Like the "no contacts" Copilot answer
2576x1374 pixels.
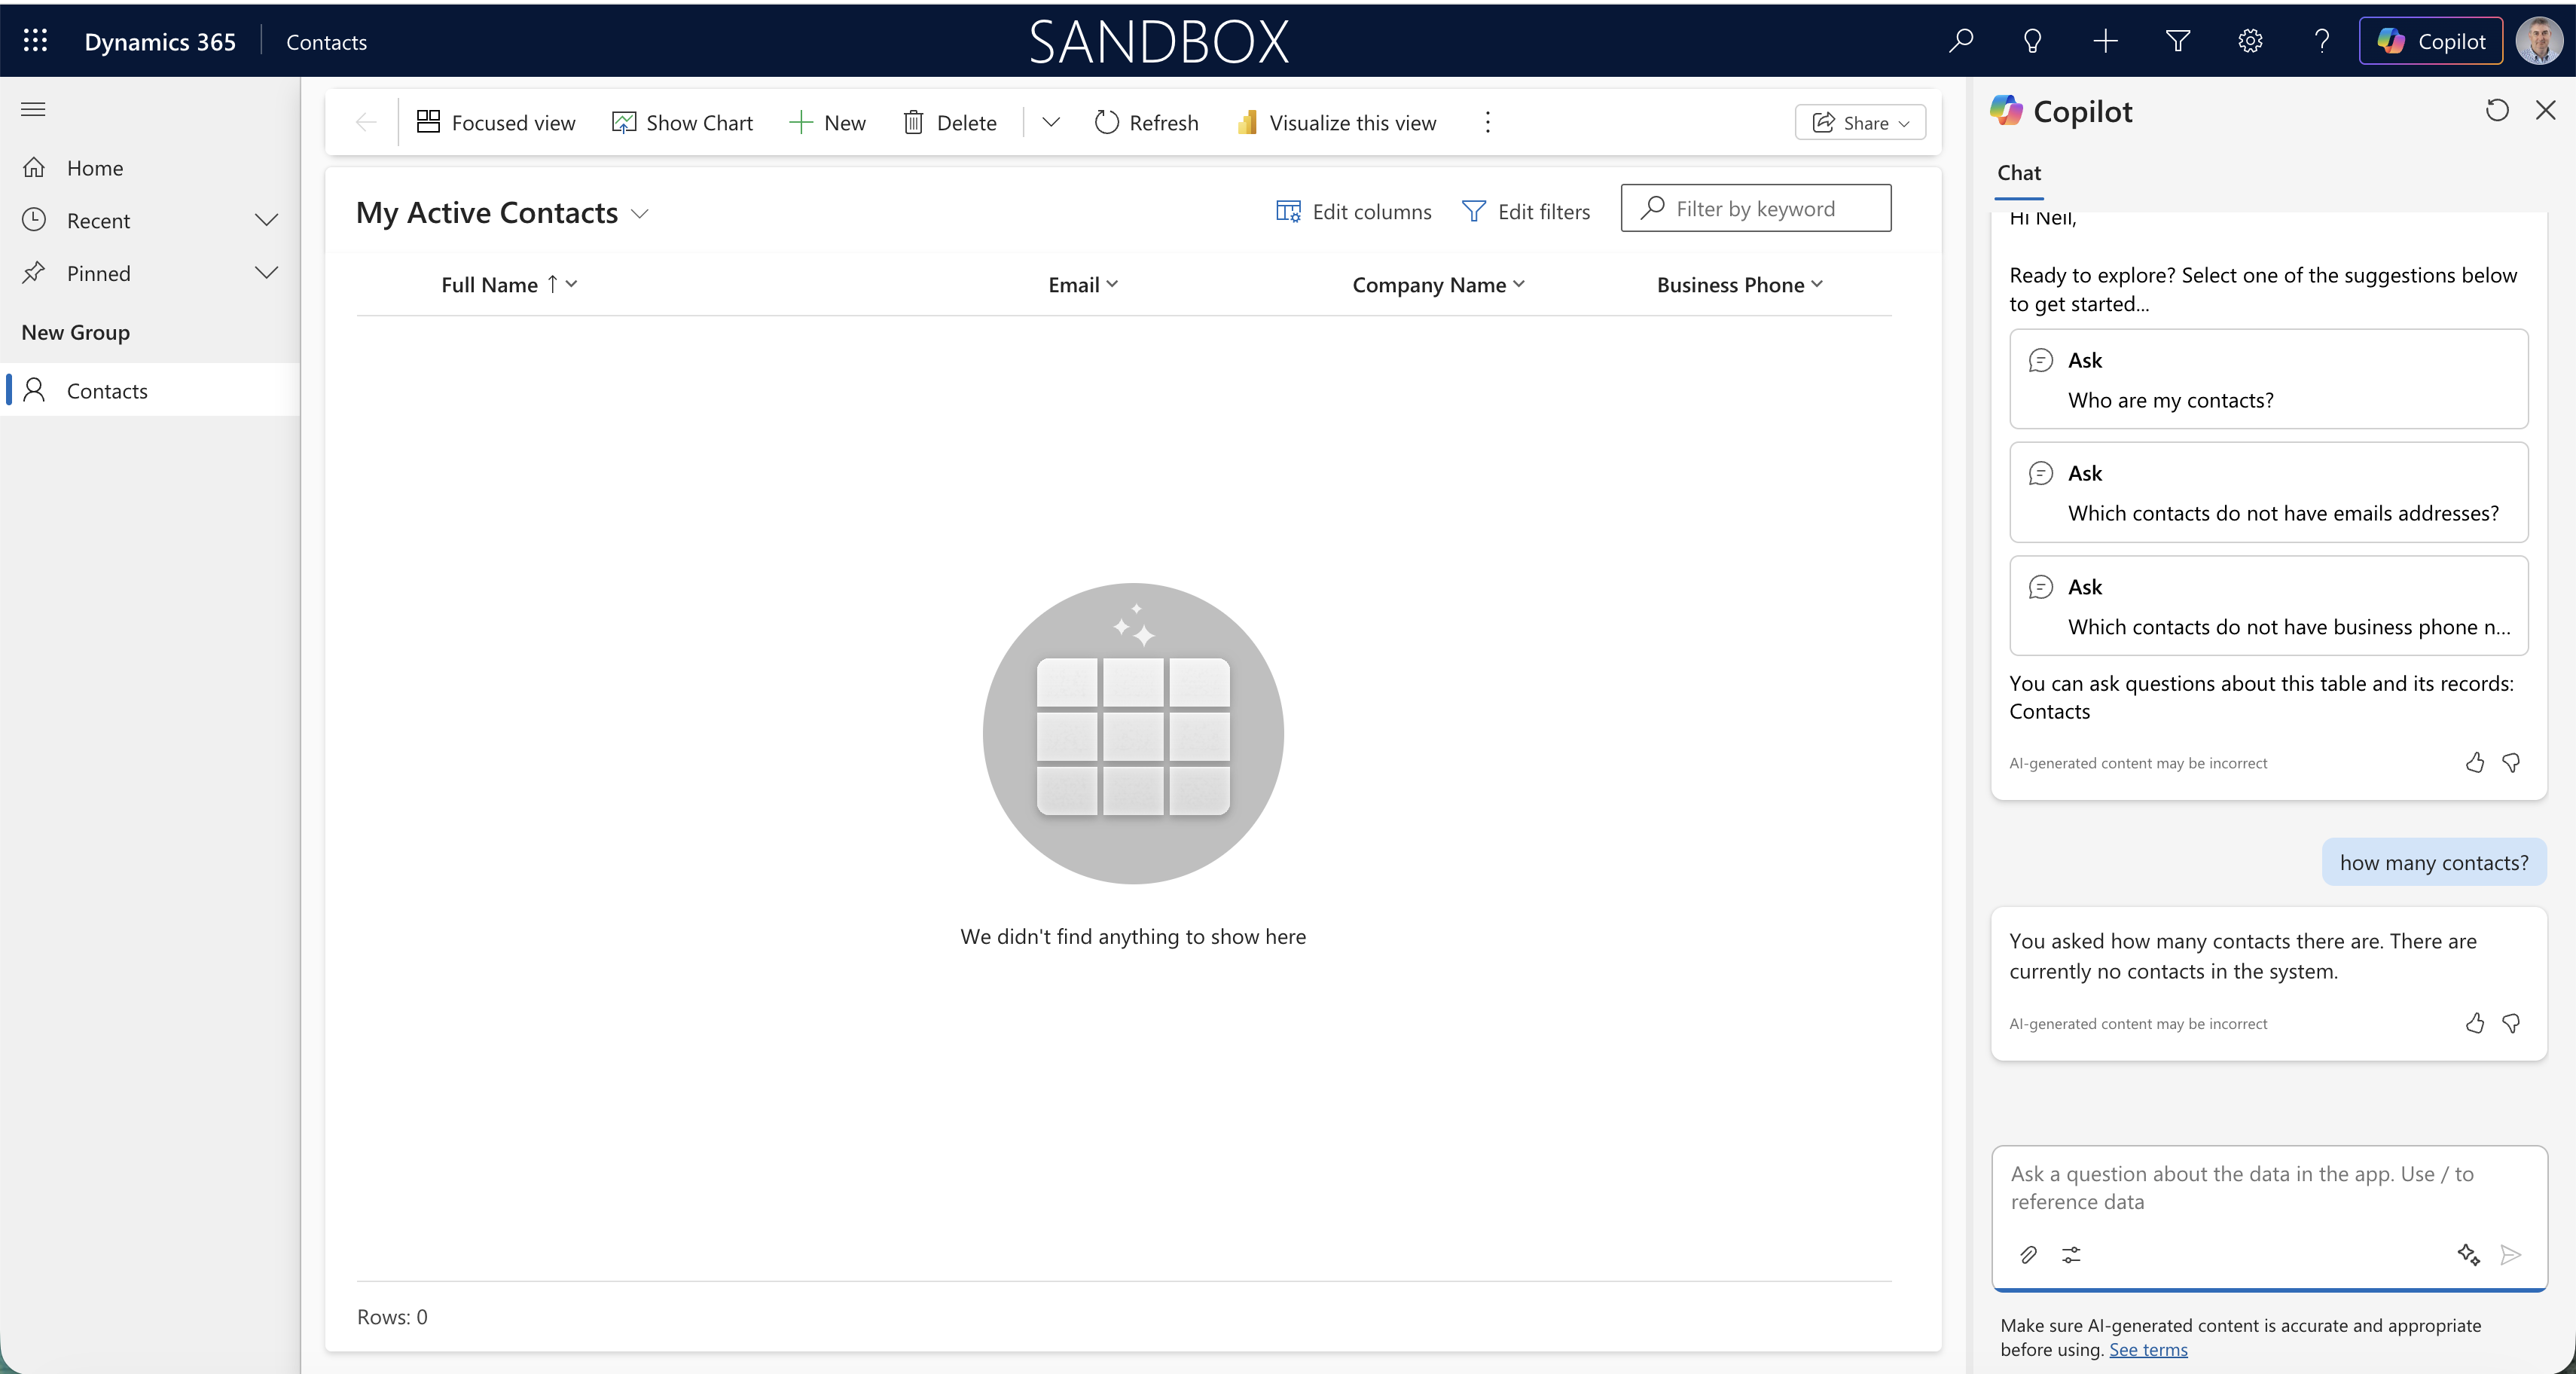[2475, 1023]
